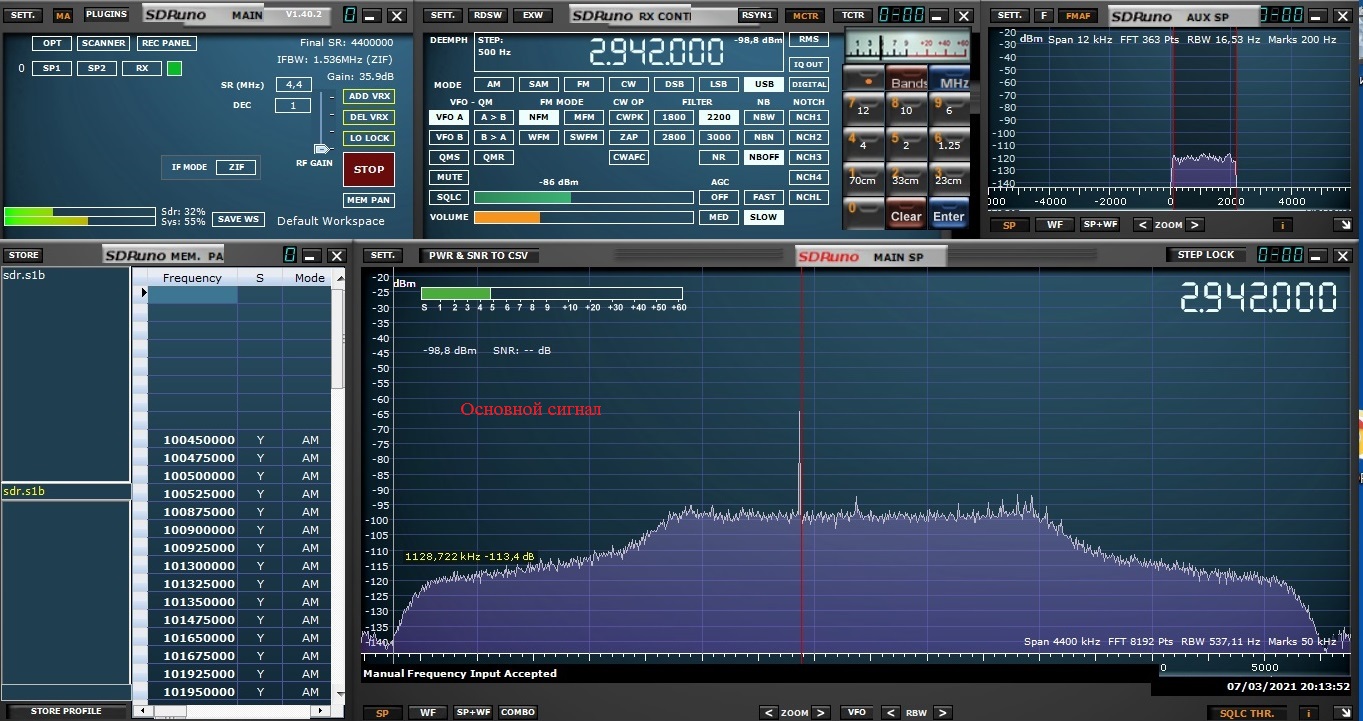Image resolution: width=1363 pixels, height=721 pixels.
Task: Tap keypad key 2 labeled 33cm
Action: 906,179
